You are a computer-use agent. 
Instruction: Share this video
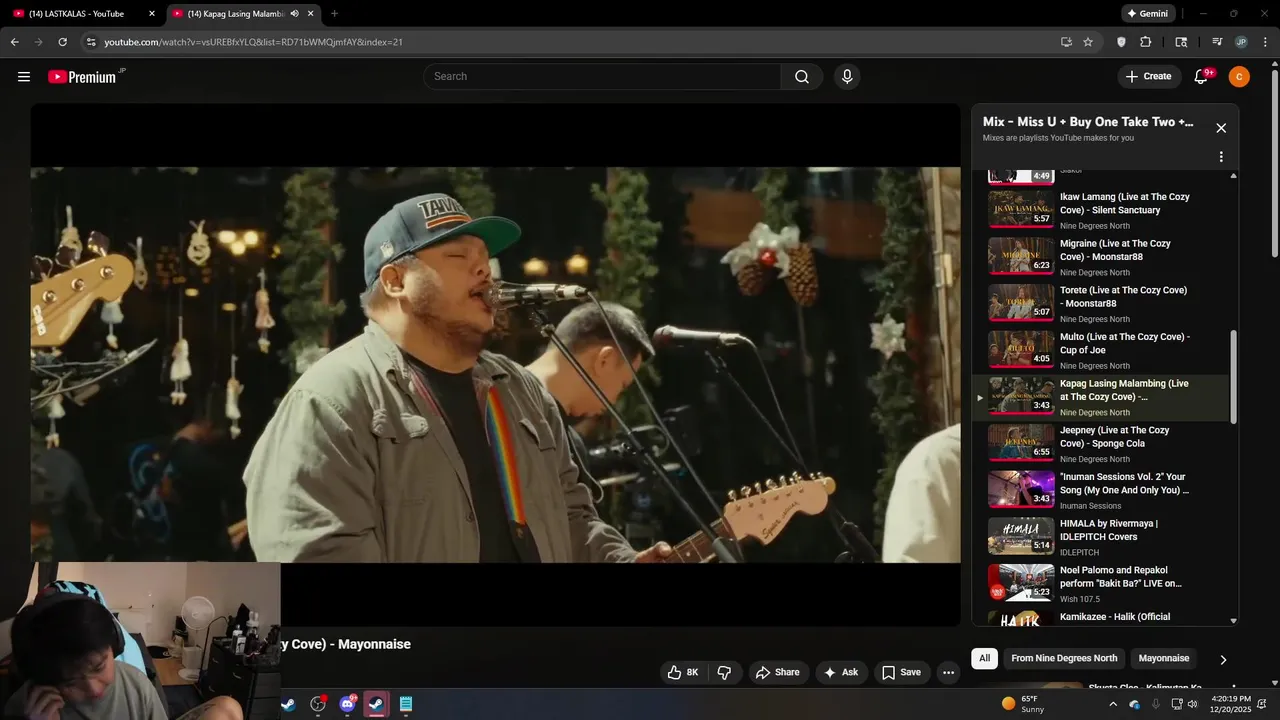[777, 672]
